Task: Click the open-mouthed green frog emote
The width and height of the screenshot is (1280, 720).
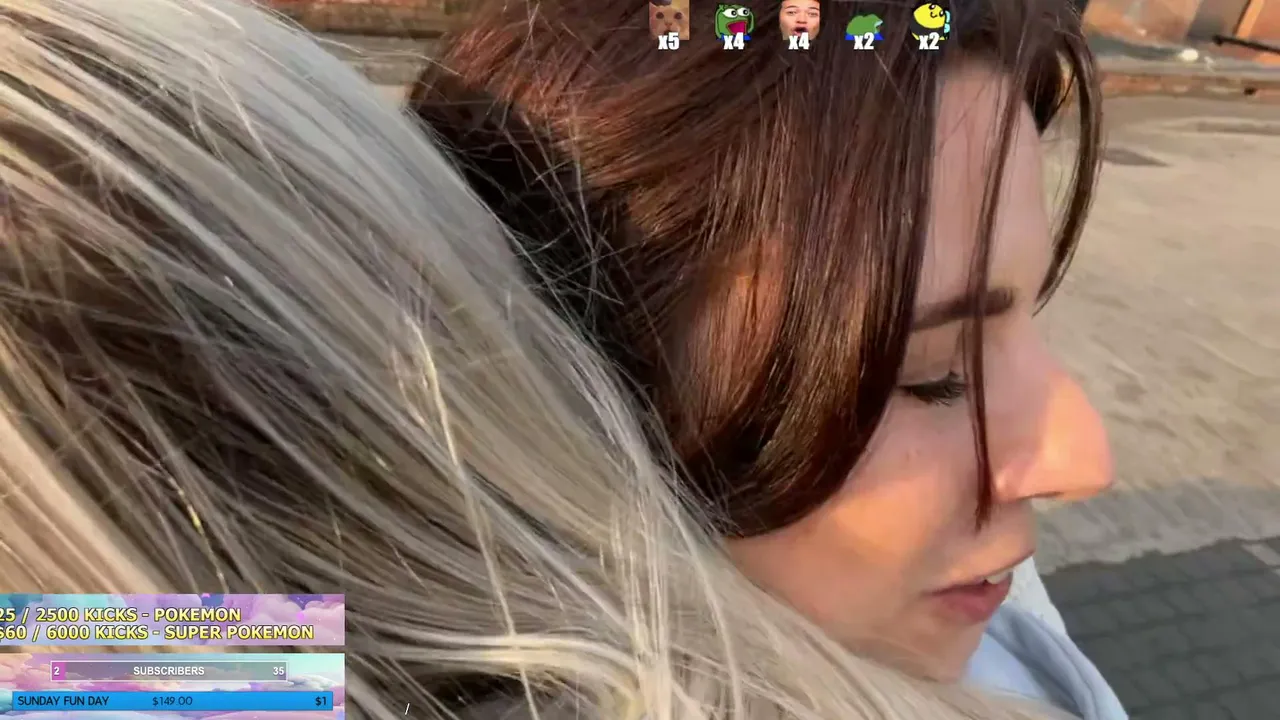Action: click(734, 20)
